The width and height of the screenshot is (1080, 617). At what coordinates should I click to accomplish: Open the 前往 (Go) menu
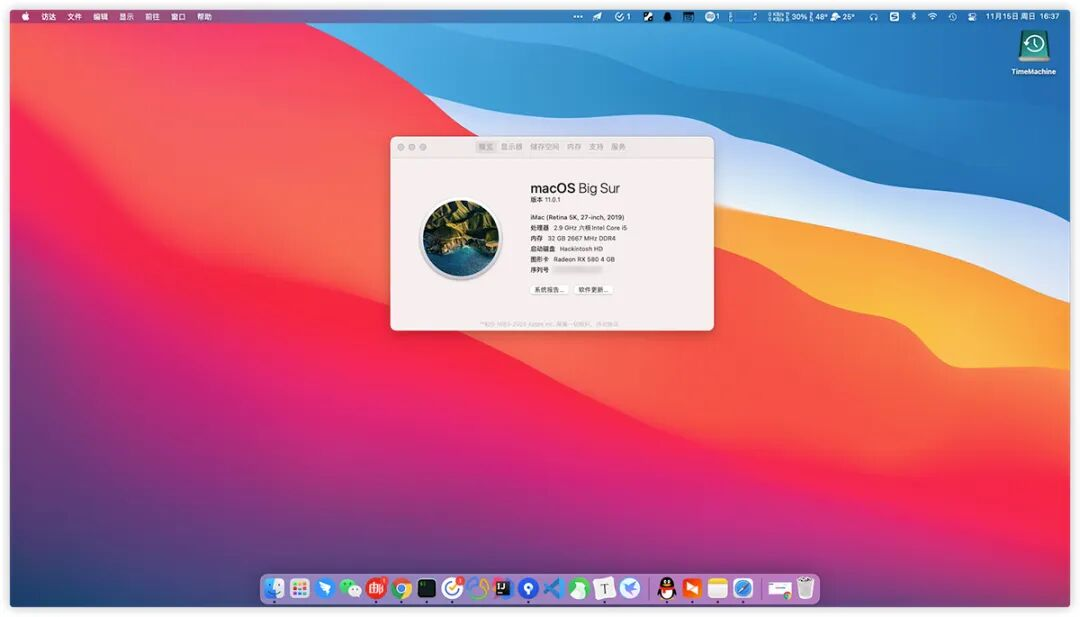152,17
